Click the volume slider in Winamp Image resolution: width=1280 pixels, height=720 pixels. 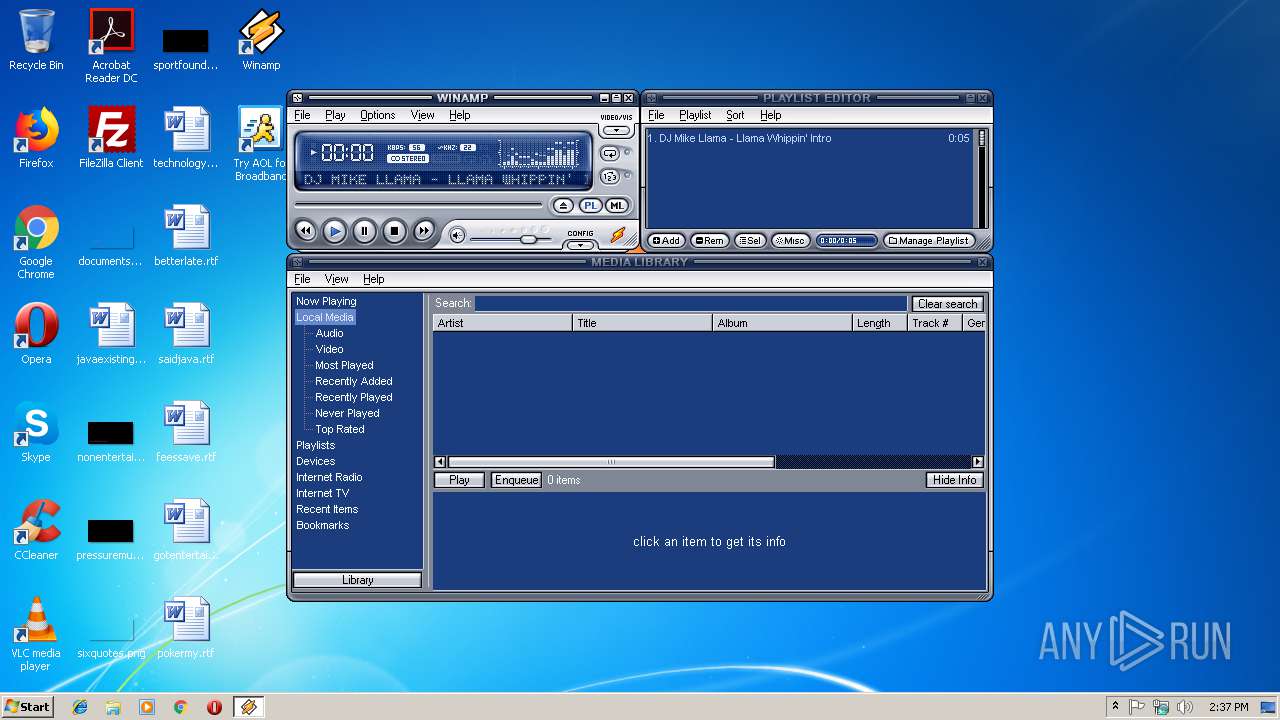pos(510,239)
